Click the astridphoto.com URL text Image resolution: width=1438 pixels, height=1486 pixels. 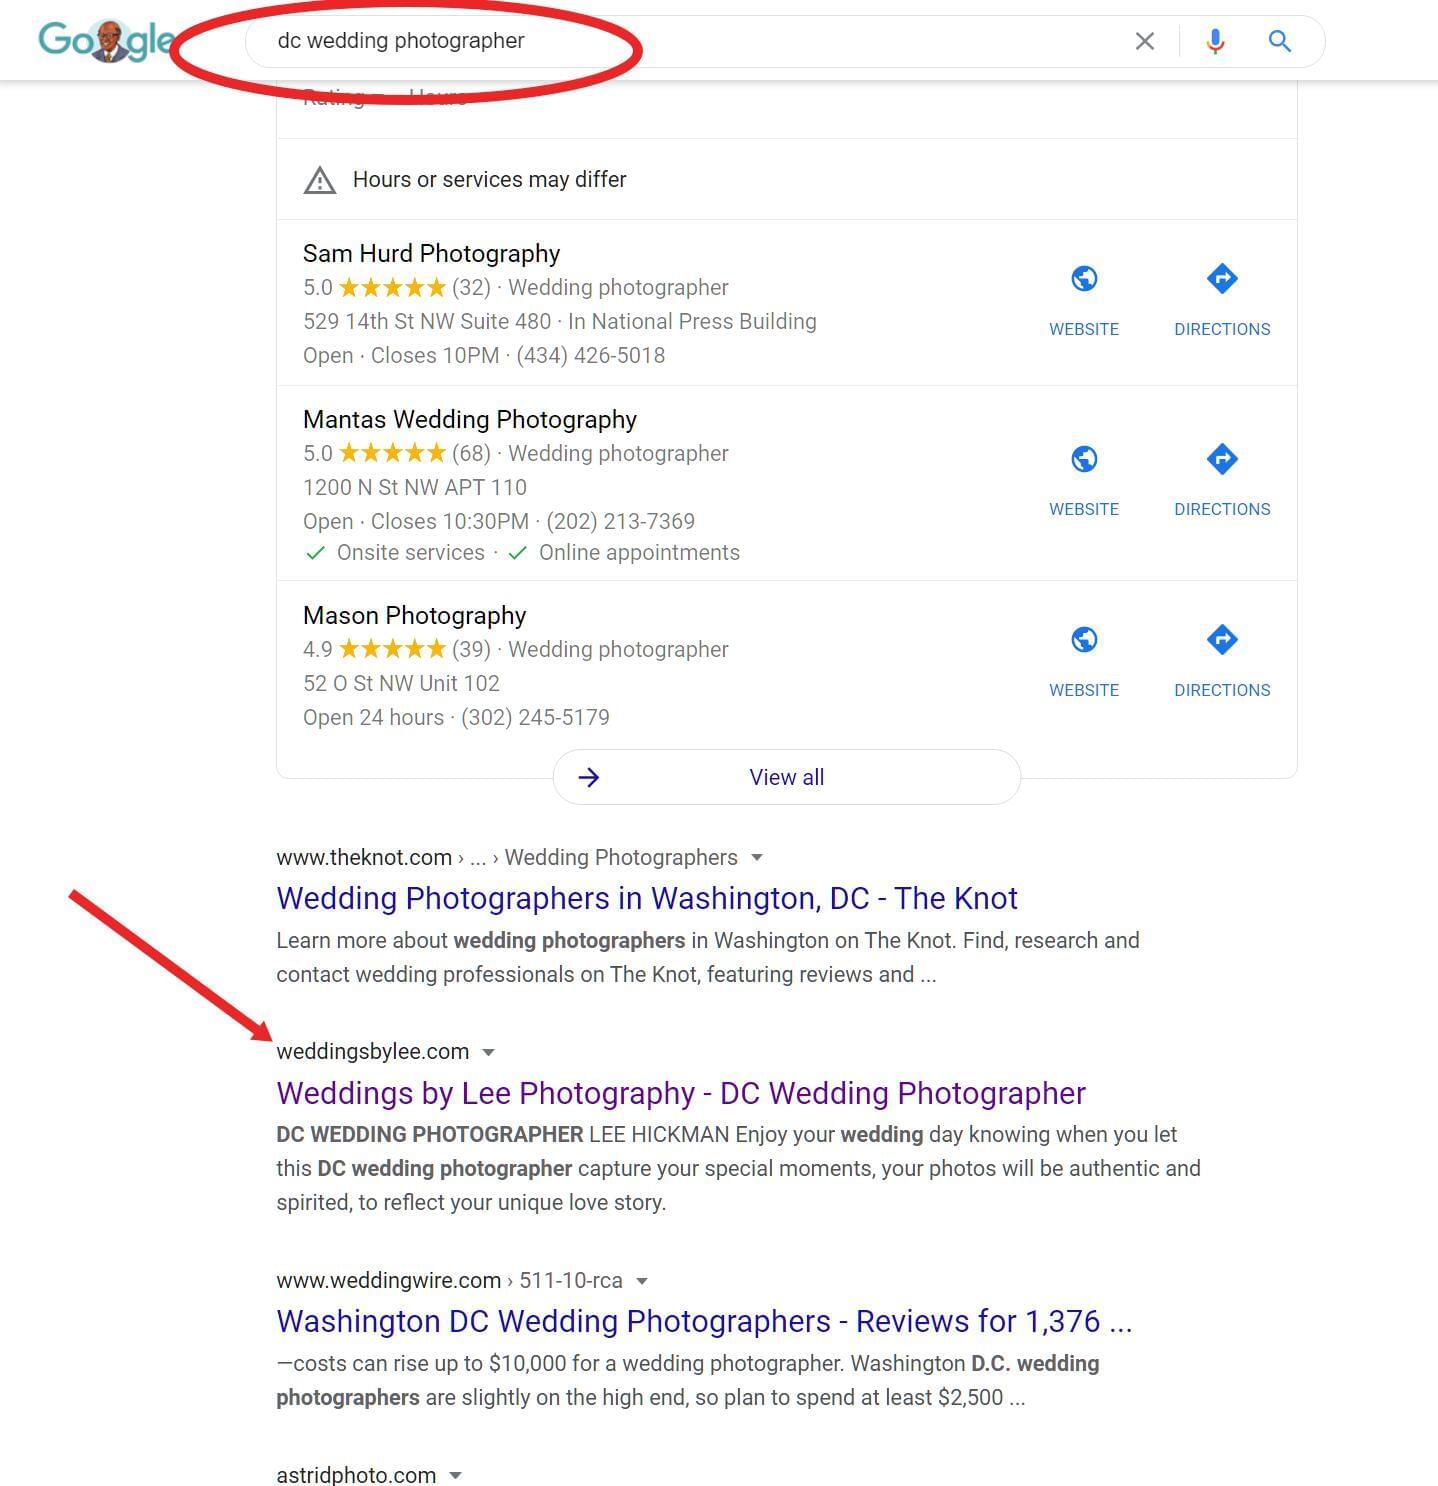[356, 1475]
